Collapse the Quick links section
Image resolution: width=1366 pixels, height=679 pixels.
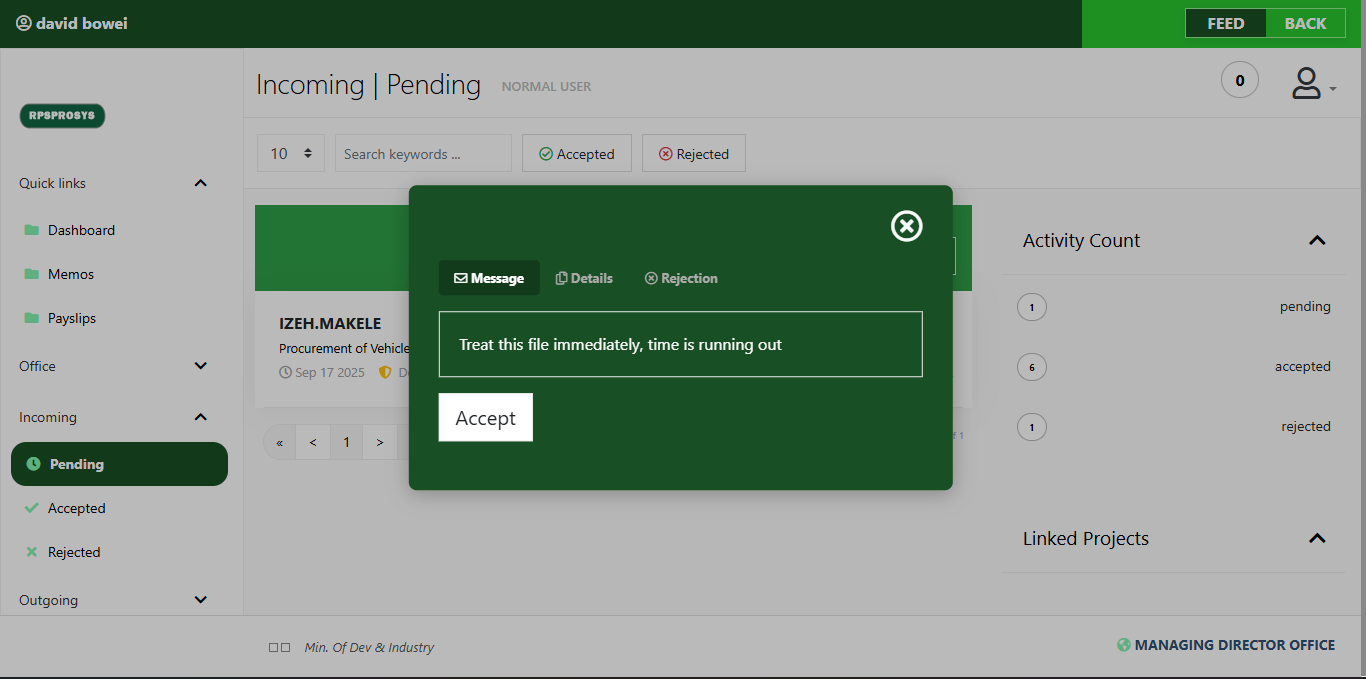click(x=200, y=183)
